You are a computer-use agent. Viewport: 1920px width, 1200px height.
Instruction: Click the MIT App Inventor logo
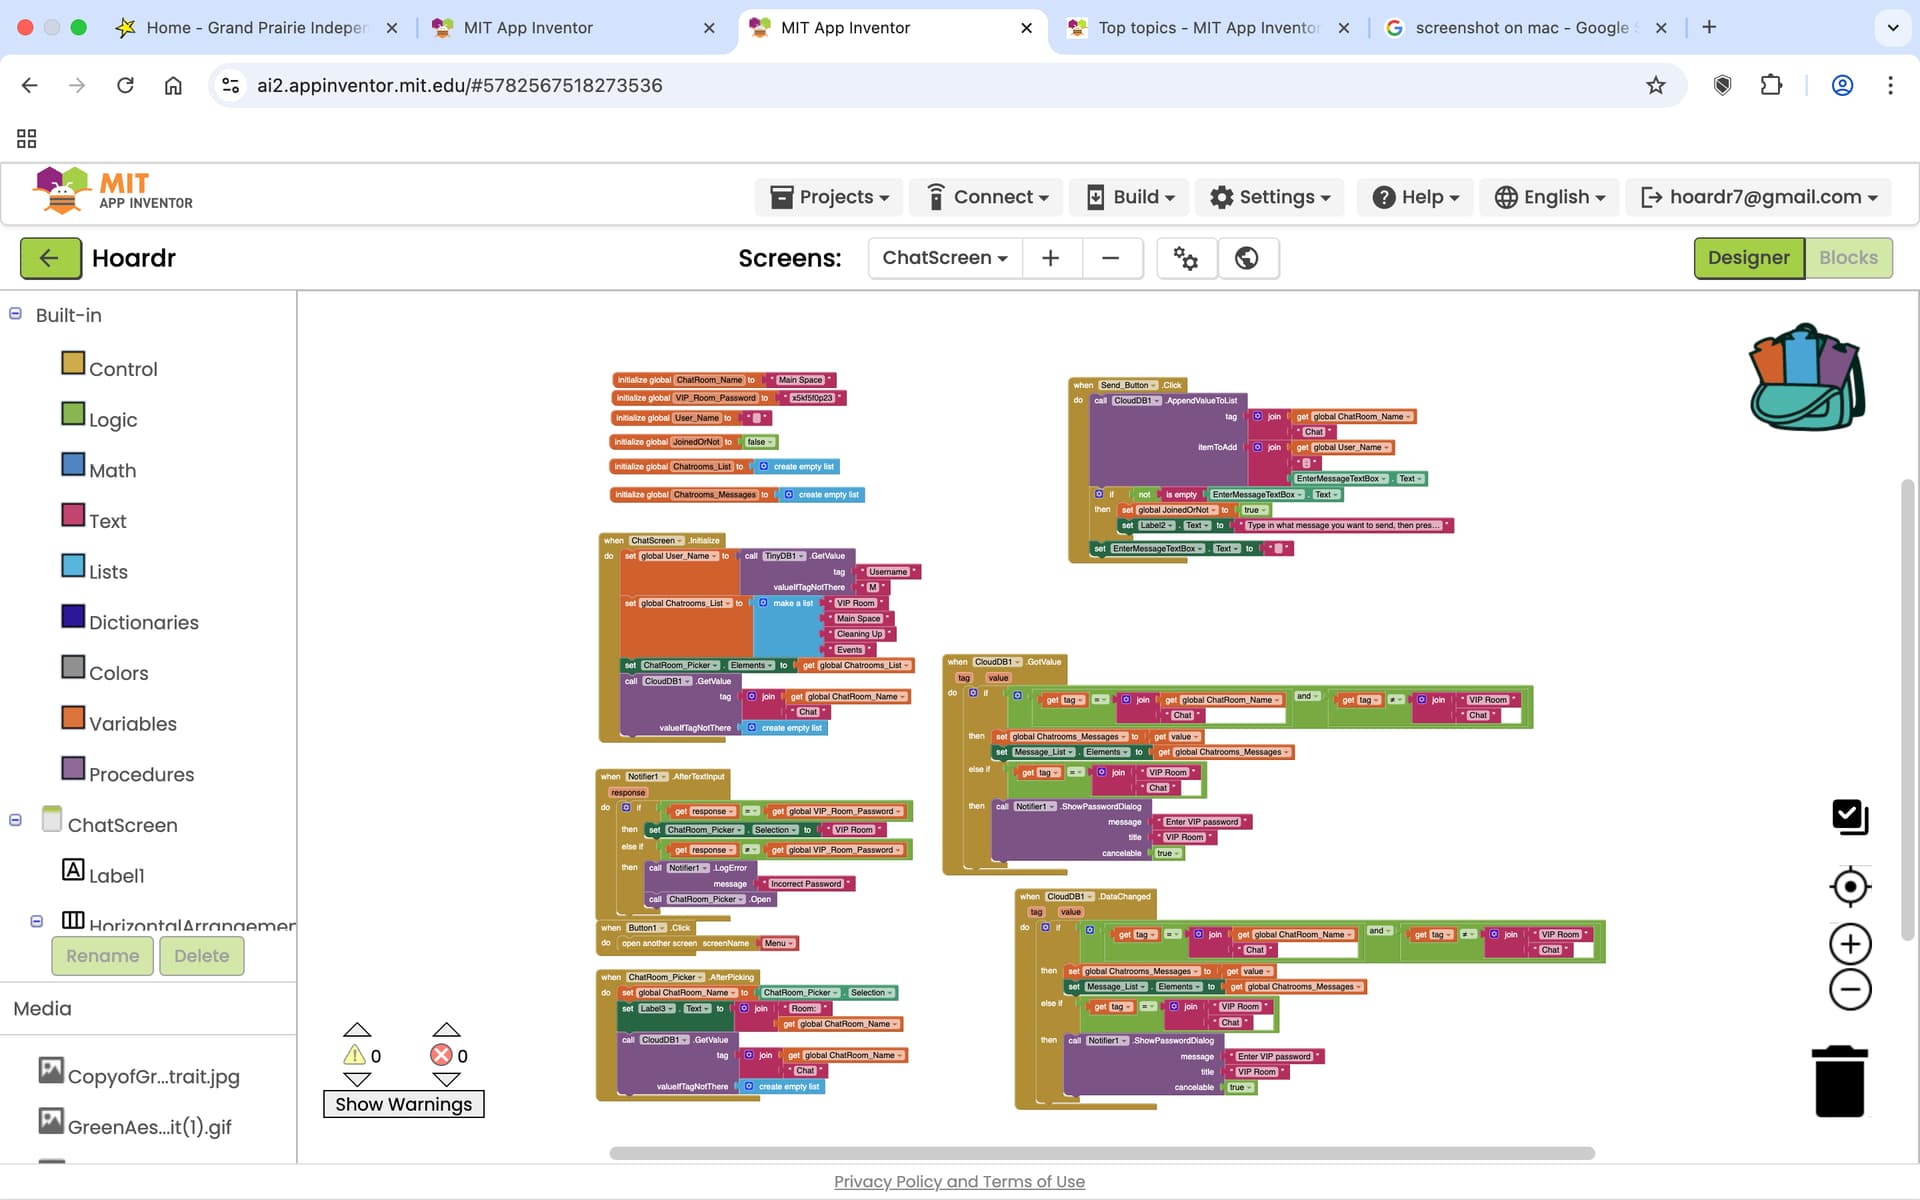(x=112, y=190)
